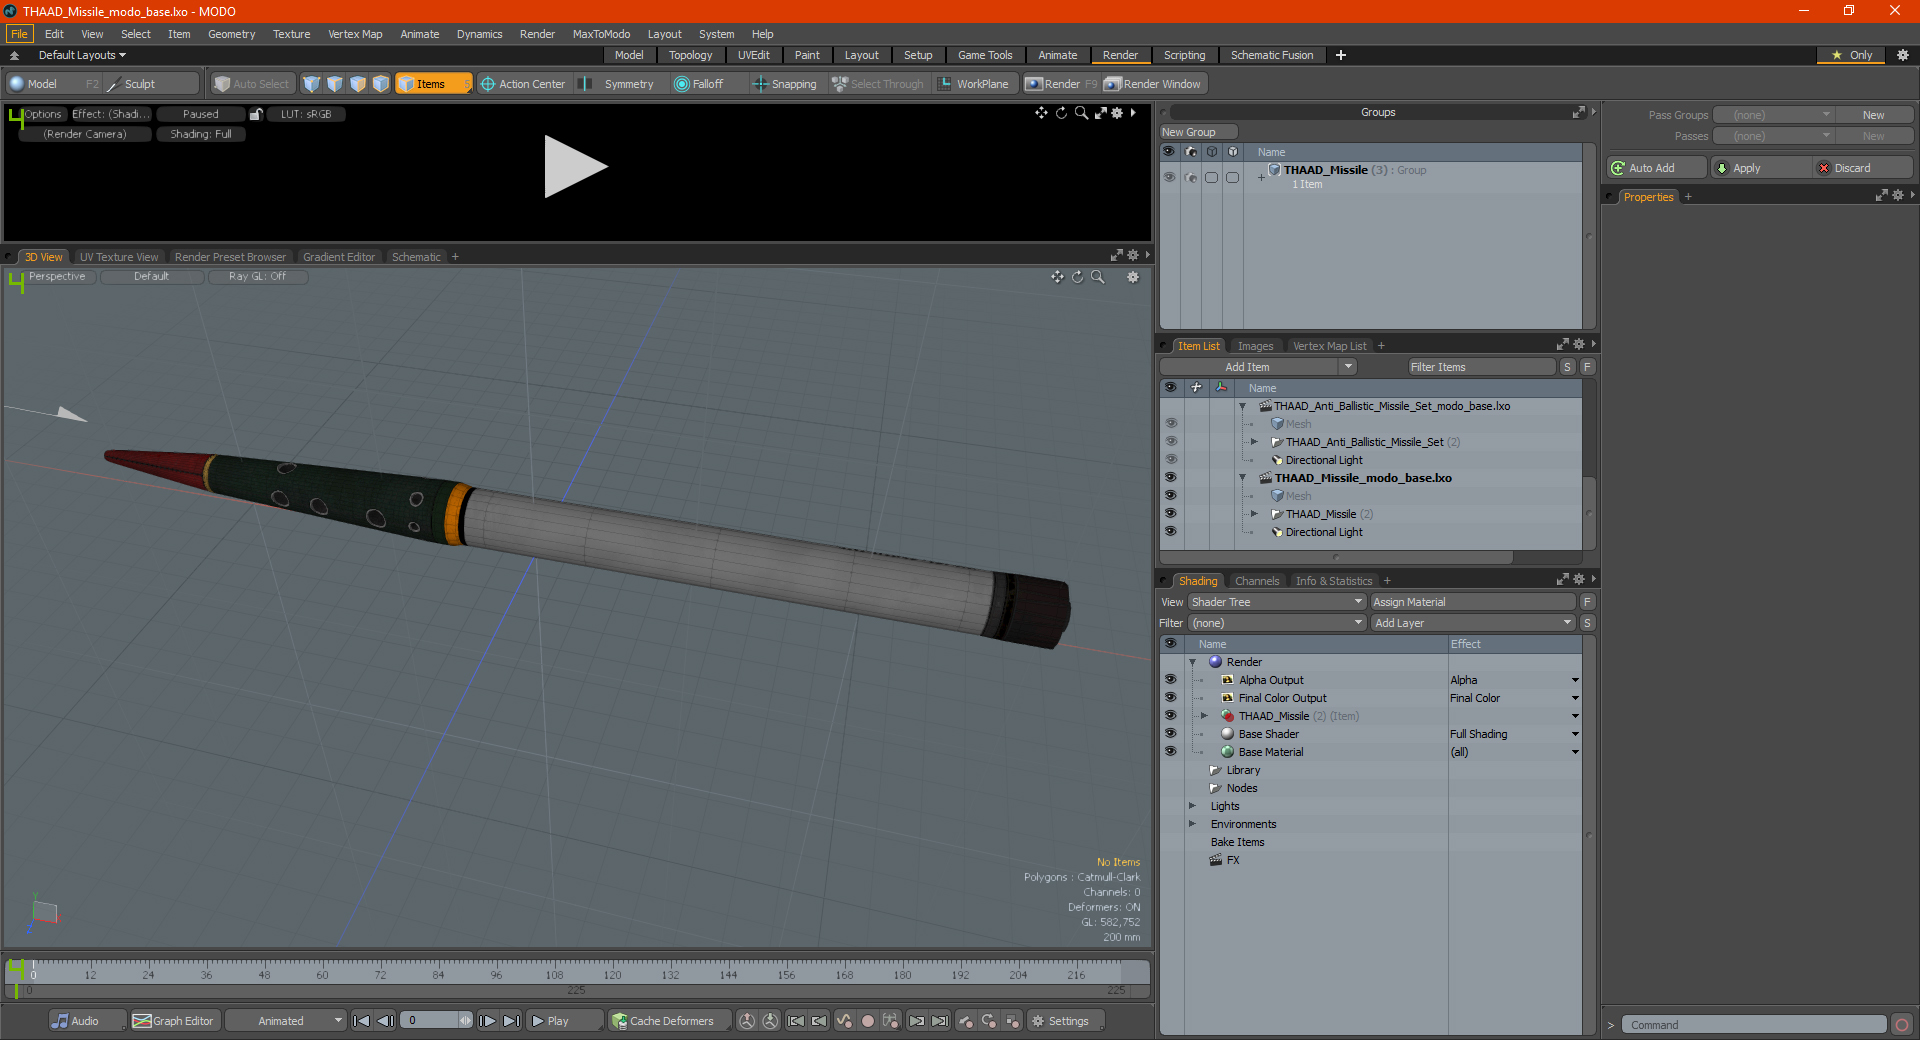Open Filter (none) dropdown

pos(1277,623)
